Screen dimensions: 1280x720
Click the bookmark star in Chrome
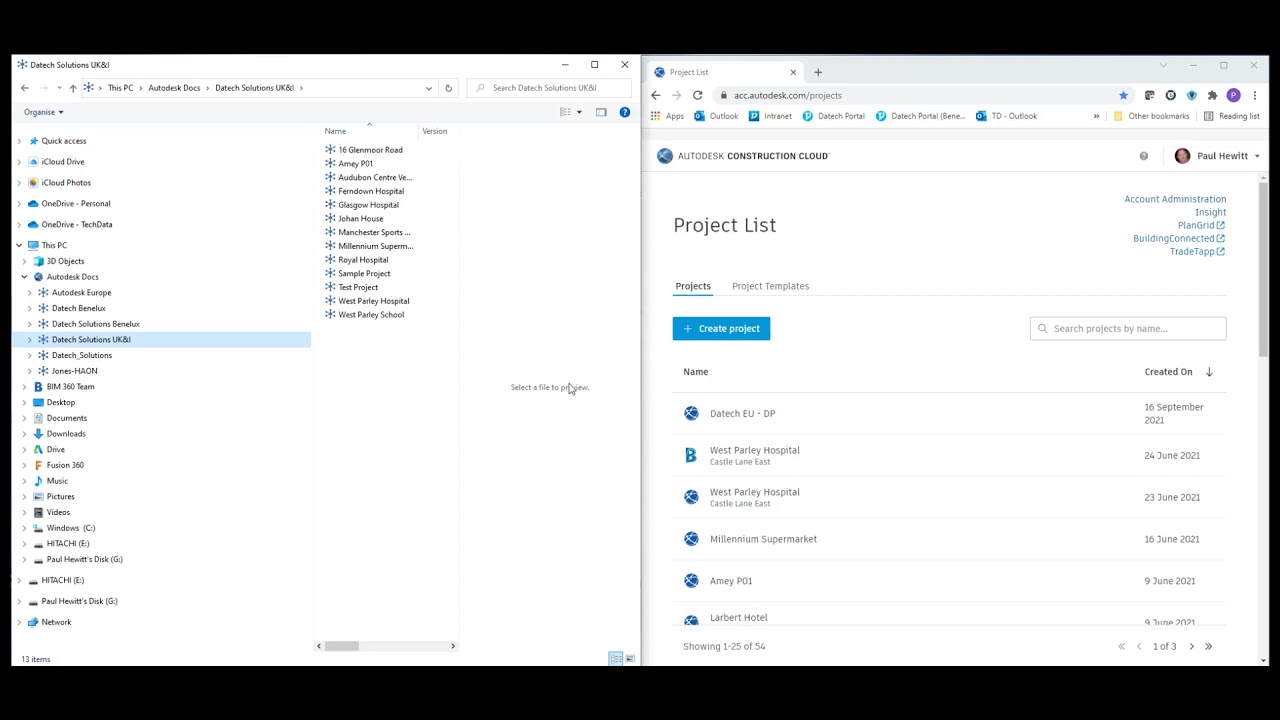1123,95
